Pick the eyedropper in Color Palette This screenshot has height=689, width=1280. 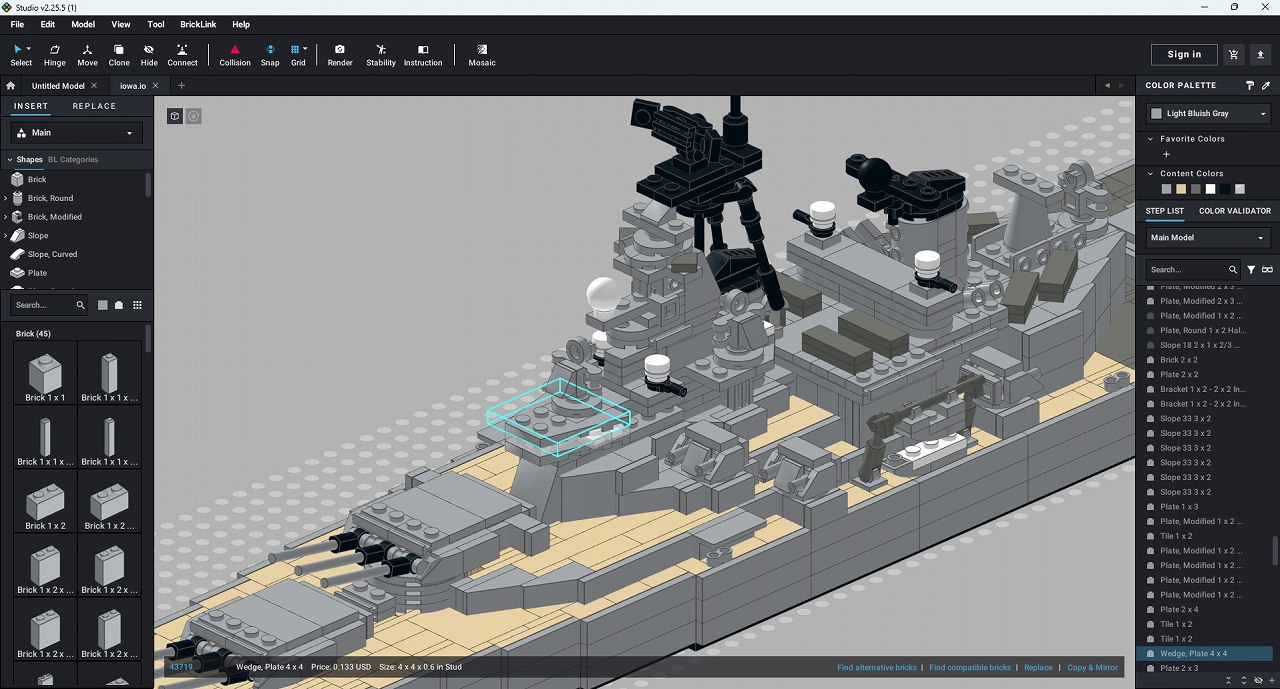point(1266,86)
